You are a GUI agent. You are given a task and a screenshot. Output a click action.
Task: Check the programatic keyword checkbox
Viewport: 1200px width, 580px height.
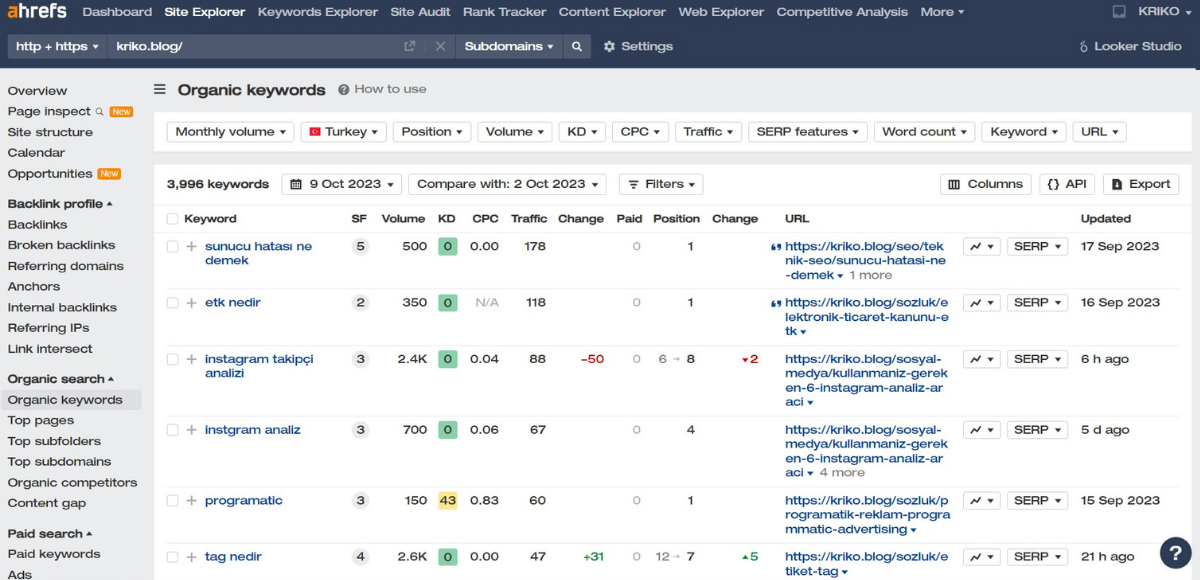(172, 501)
